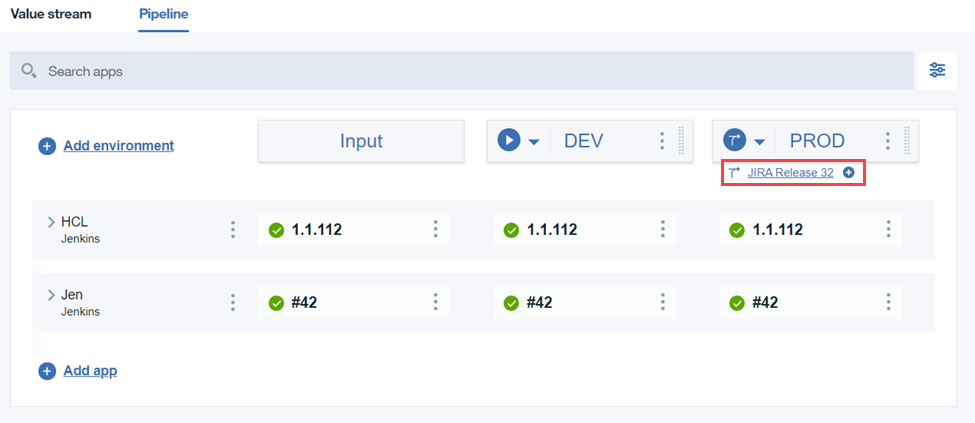Click green check on HCL PROD version

tap(737, 230)
